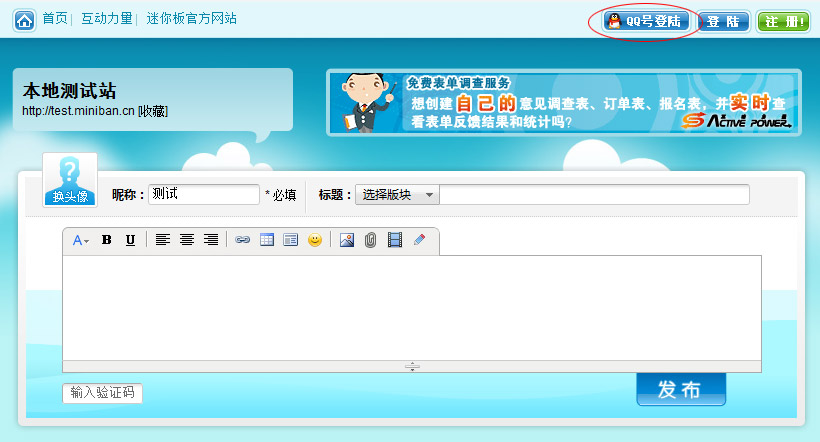Click the 免费表单调查服务 banner ad
The image size is (820, 442).
click(564, 103)
